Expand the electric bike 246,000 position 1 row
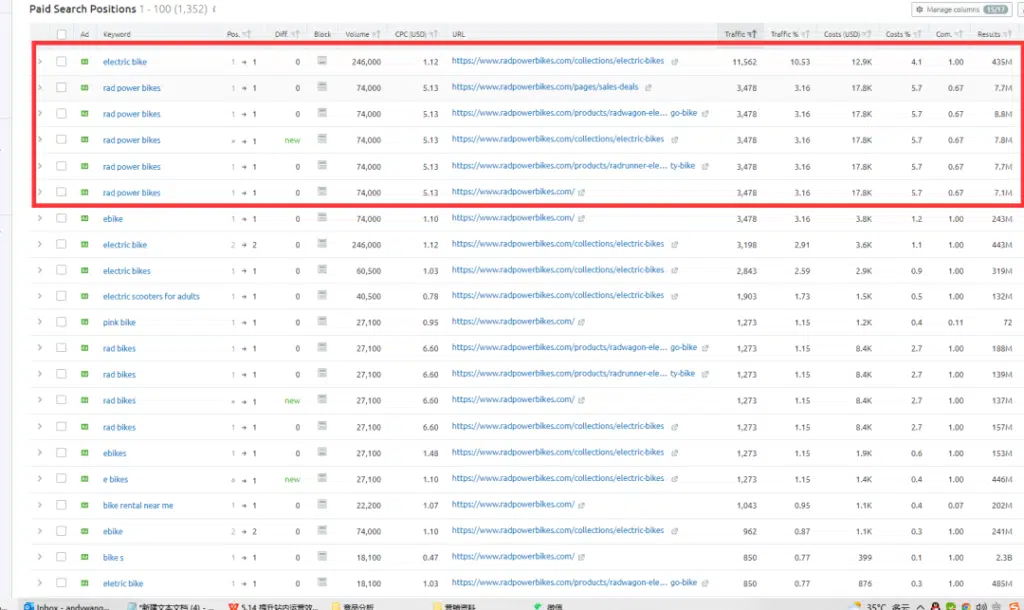This screenshot has height=610, width=1024. [40, 61]
